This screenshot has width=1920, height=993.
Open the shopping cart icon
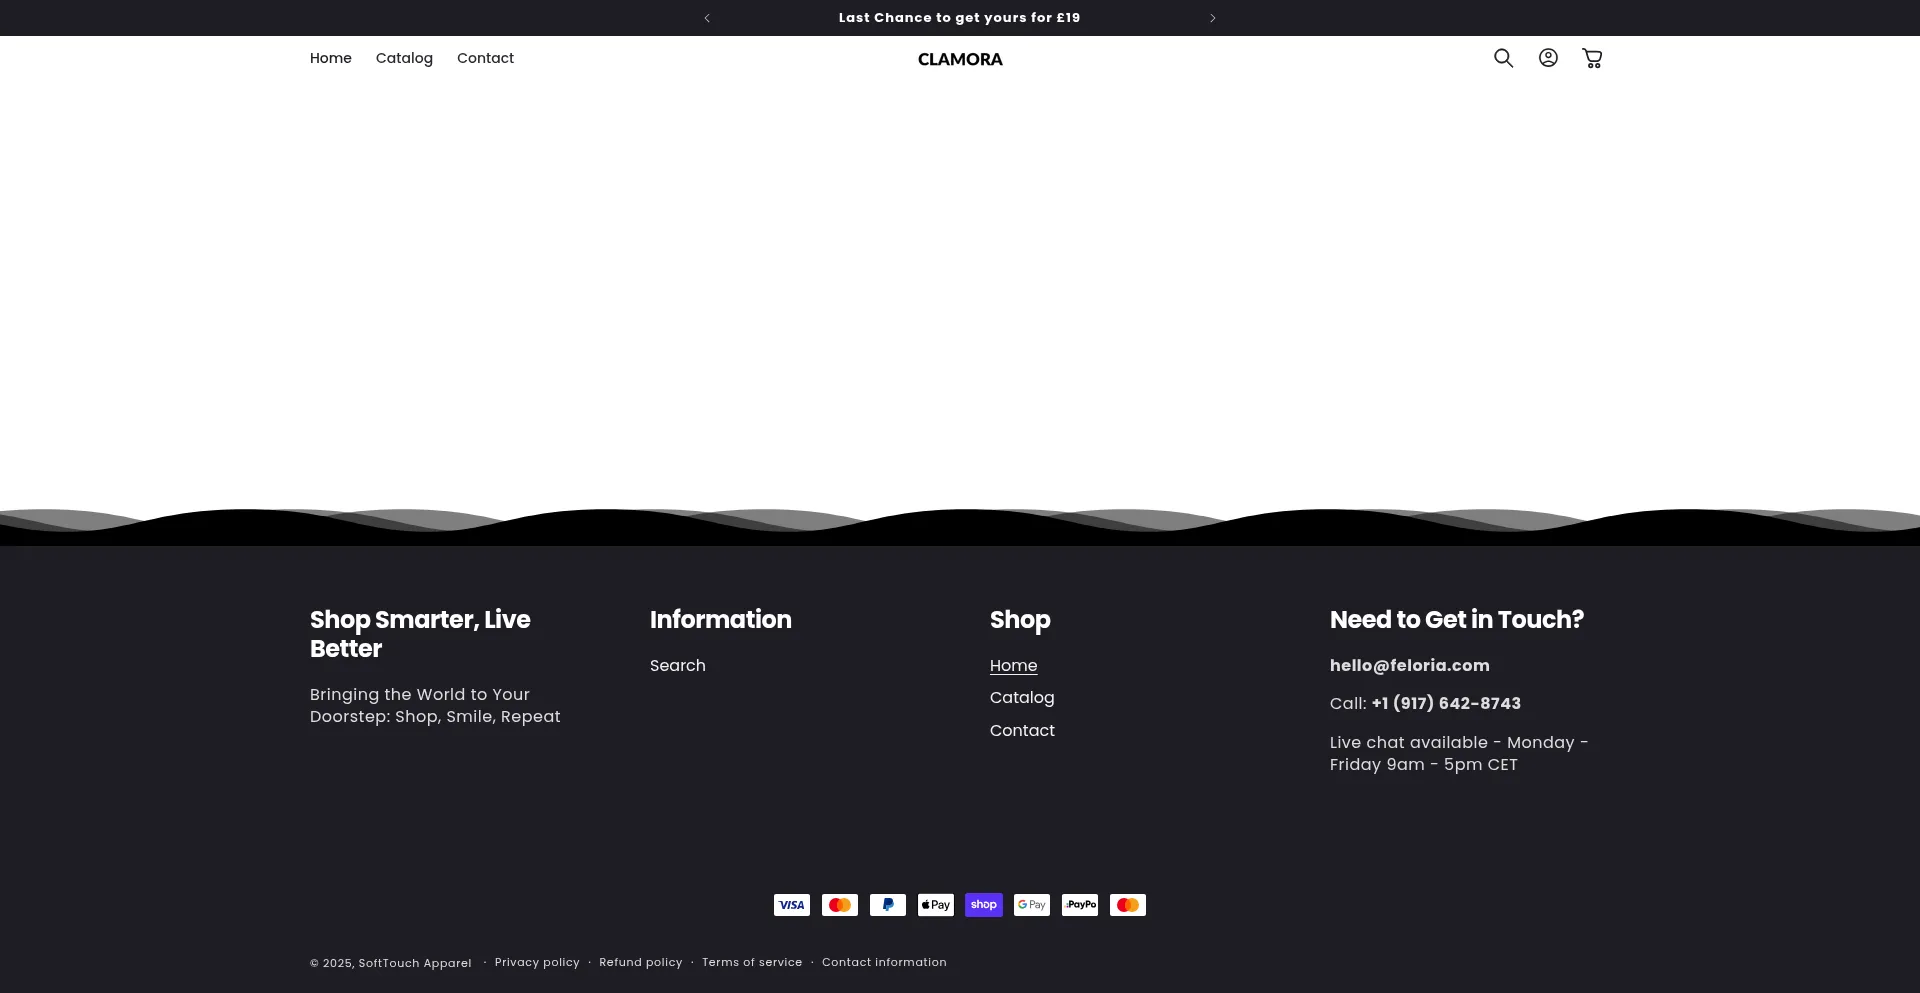coord(1592,58)
